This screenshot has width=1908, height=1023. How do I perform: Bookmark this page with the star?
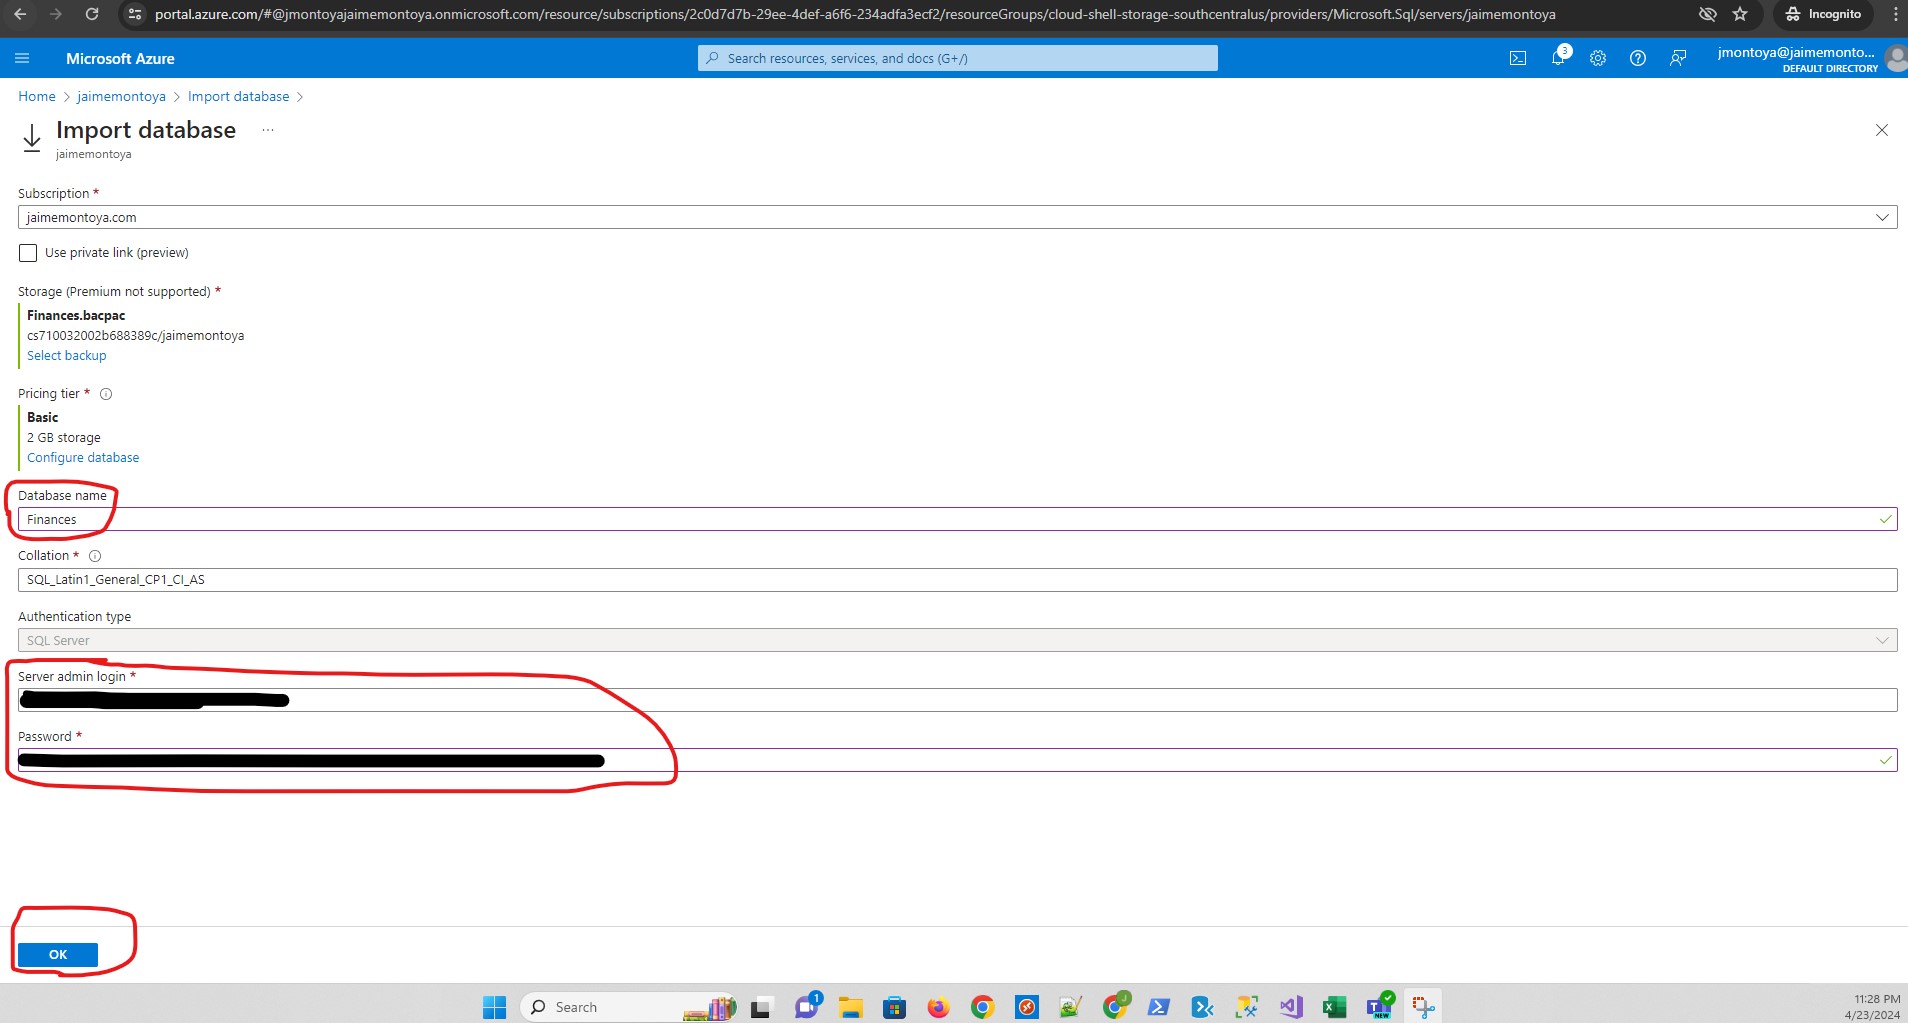1740,14
